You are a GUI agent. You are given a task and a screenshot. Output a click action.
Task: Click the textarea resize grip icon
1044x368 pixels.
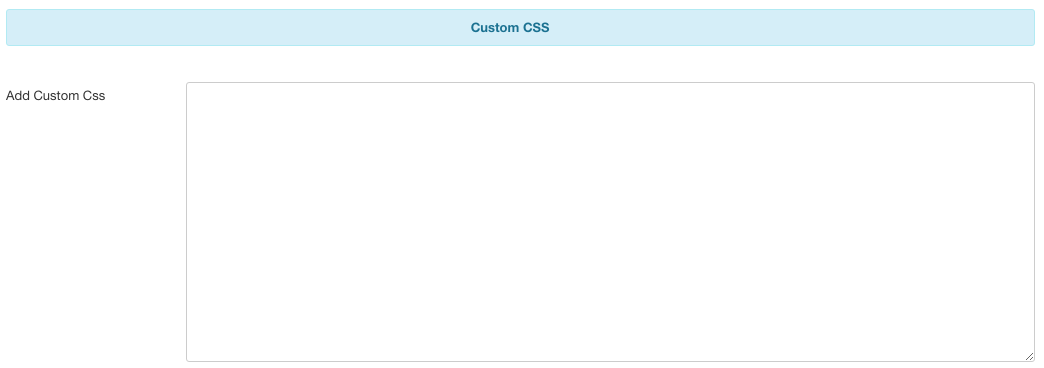coord(1029,357)
